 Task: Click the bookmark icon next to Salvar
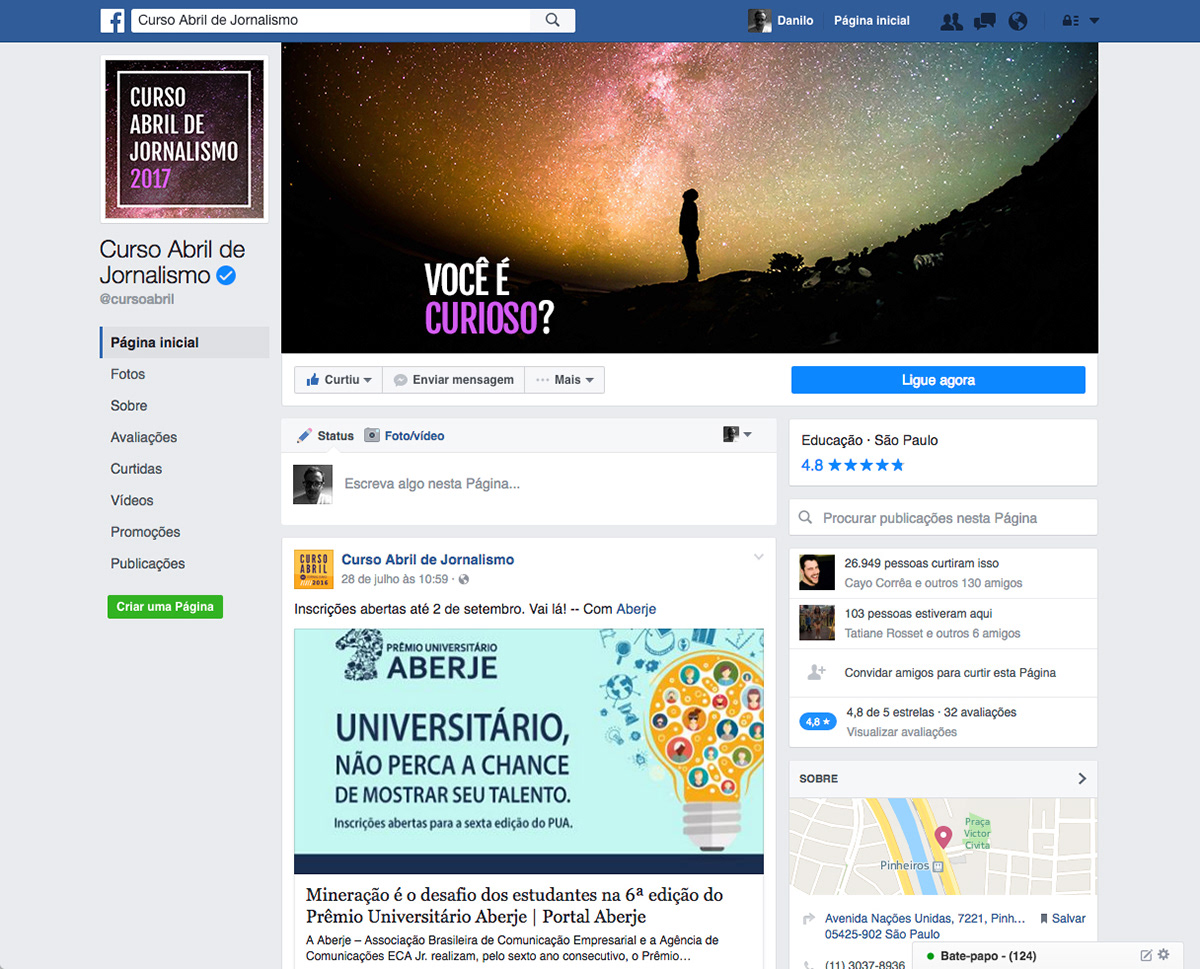[1044, 918]
